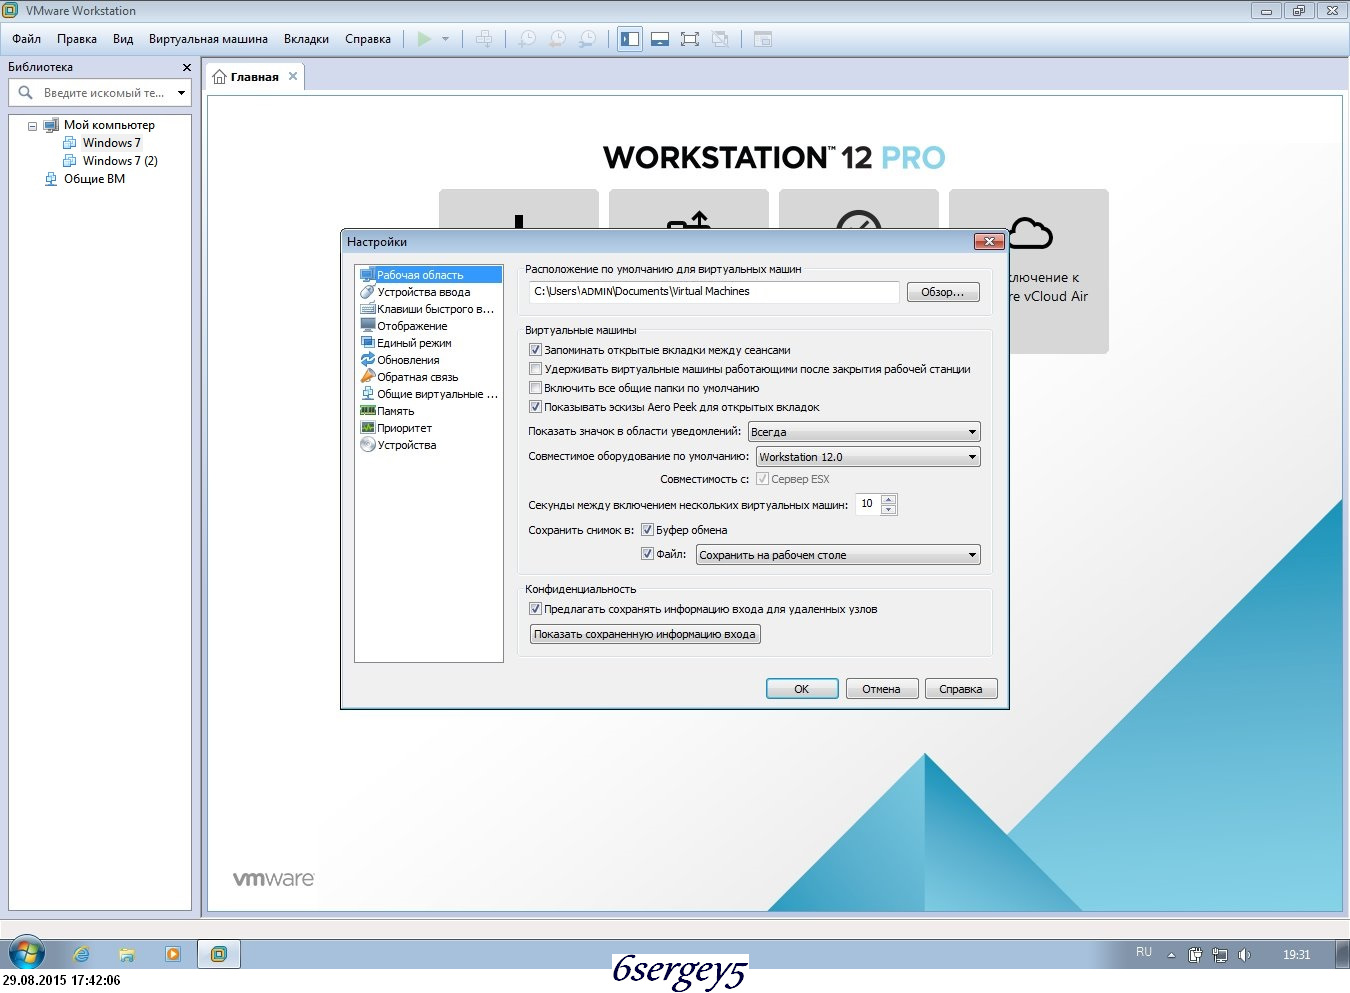1350x993 pixels.
Task: Select Память settings category
Action: (x=395, y=410)
